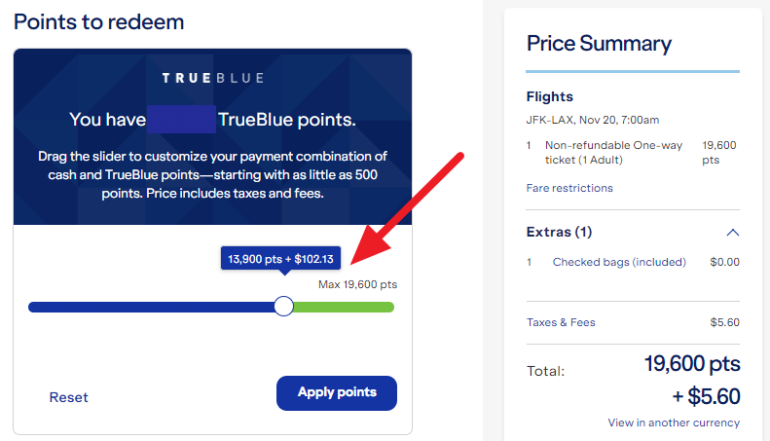Click the round points slider handle

284,306
